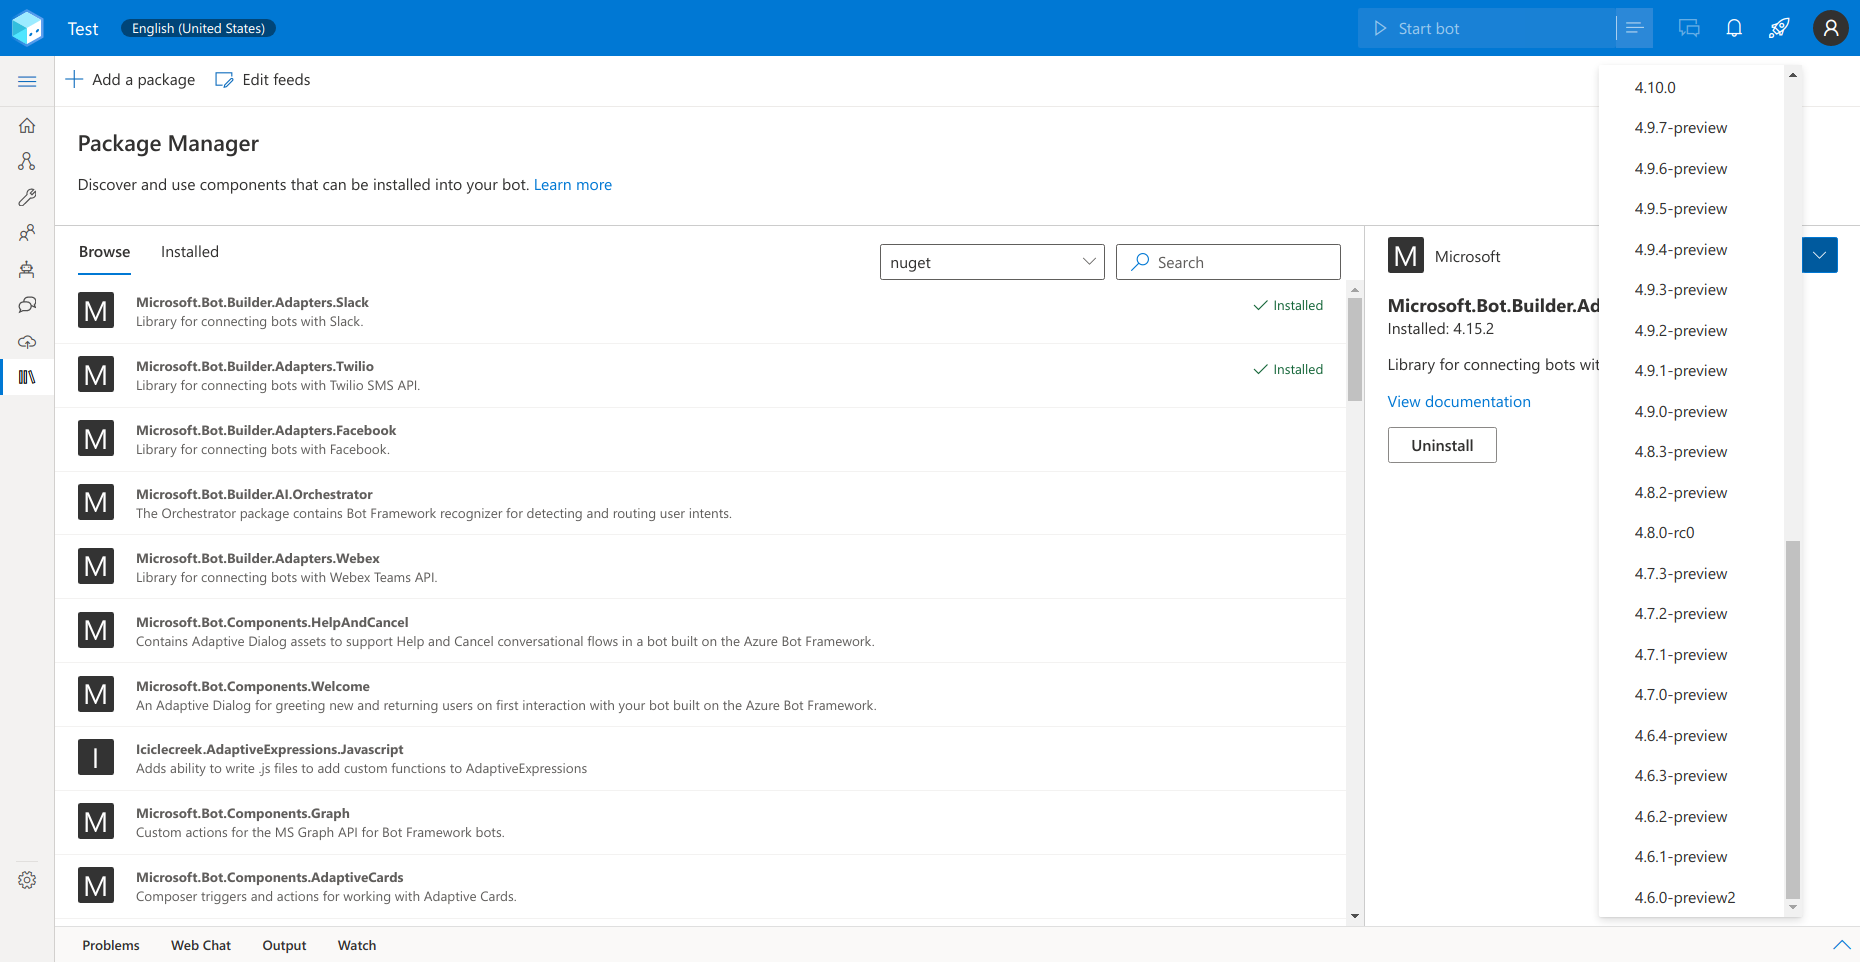Viewport: 1860px width, 962px height.
Task: Select Microsoft.Bot.Builder.Adapters.Slack package
Action: (x=700, y=312)
